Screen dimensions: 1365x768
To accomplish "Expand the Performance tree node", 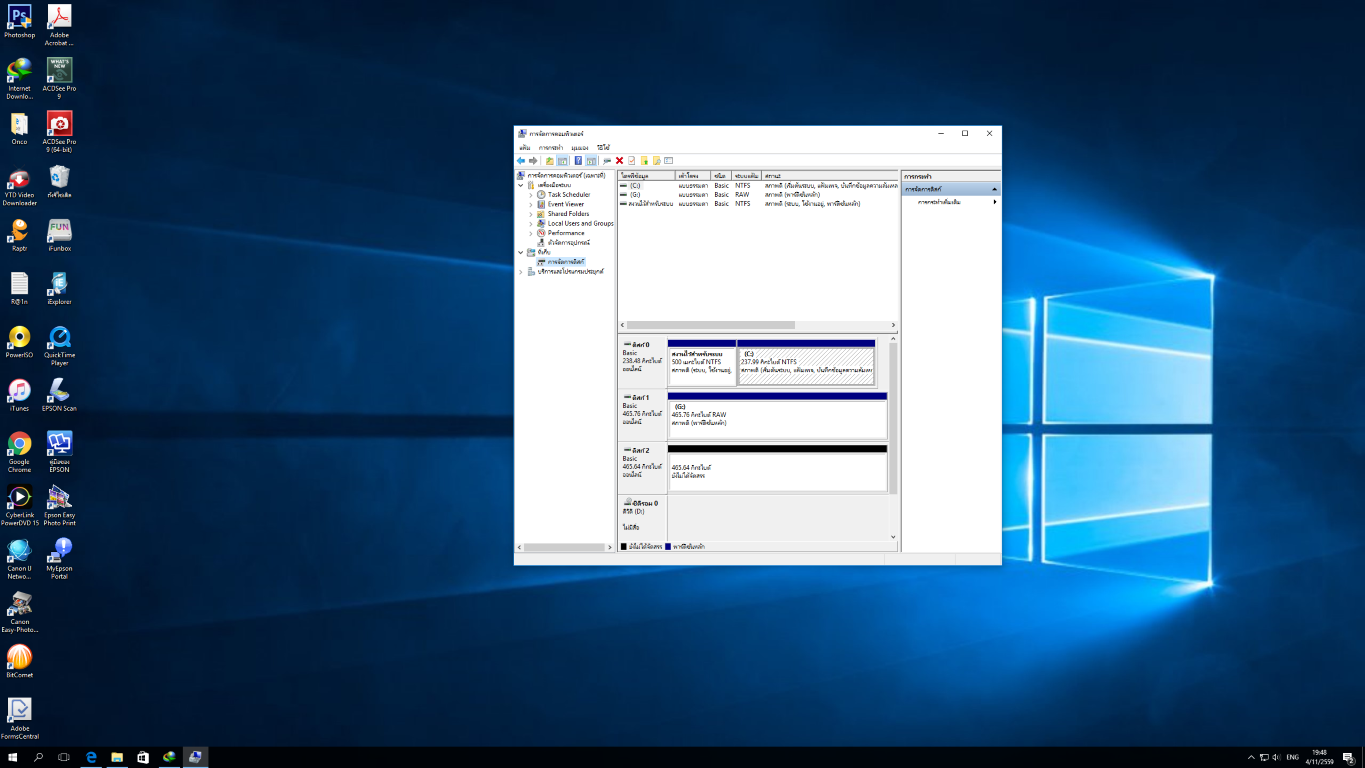I will 531,233.
